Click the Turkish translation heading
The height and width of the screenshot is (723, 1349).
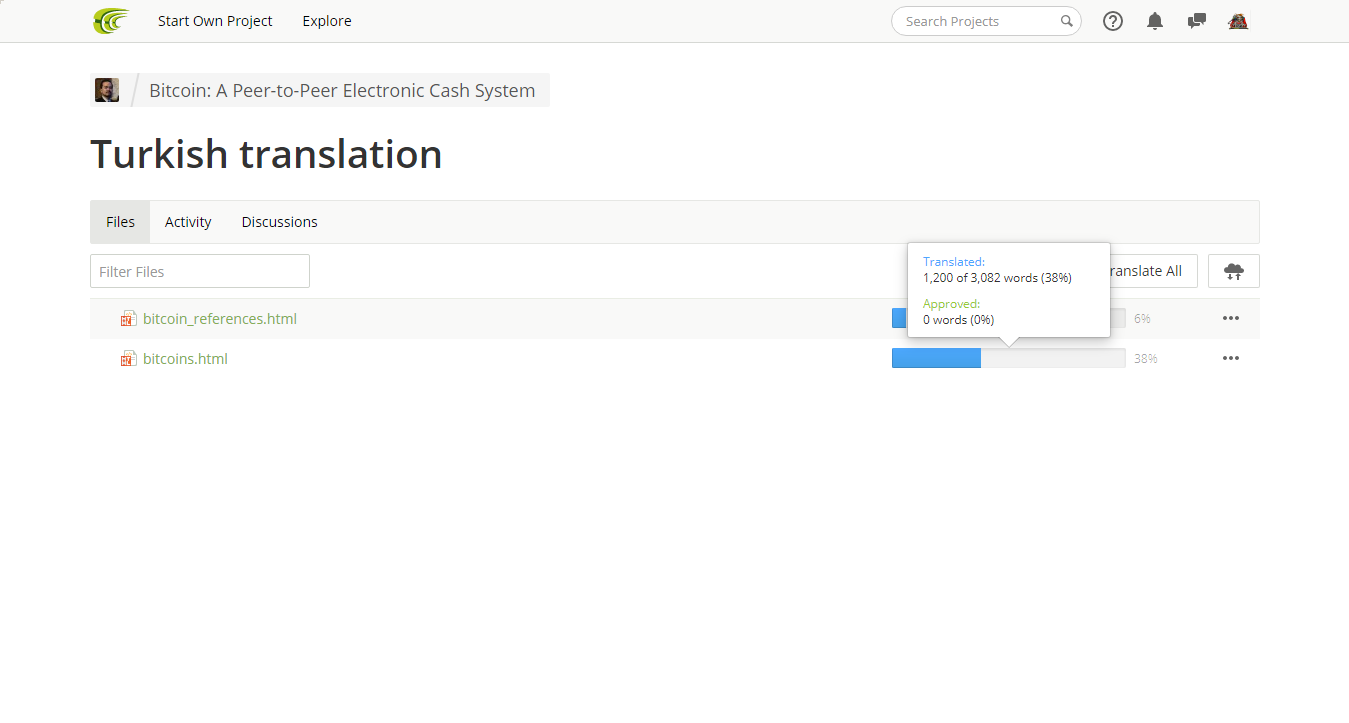pos(266,154)
